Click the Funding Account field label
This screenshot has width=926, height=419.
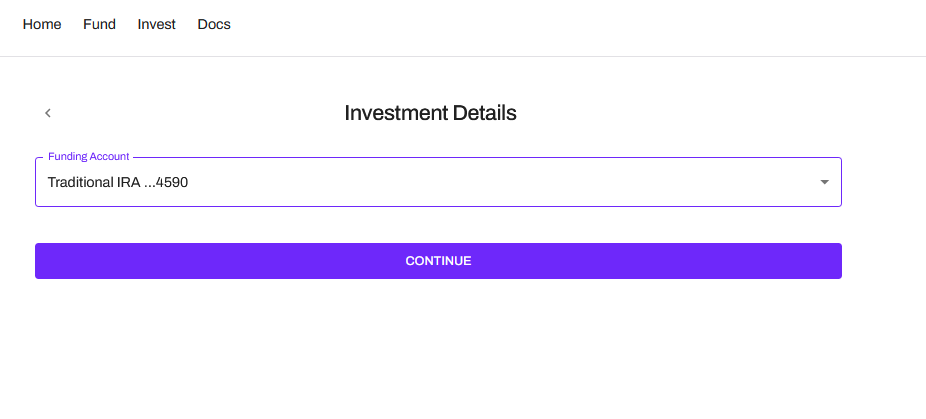click(89, 157)
